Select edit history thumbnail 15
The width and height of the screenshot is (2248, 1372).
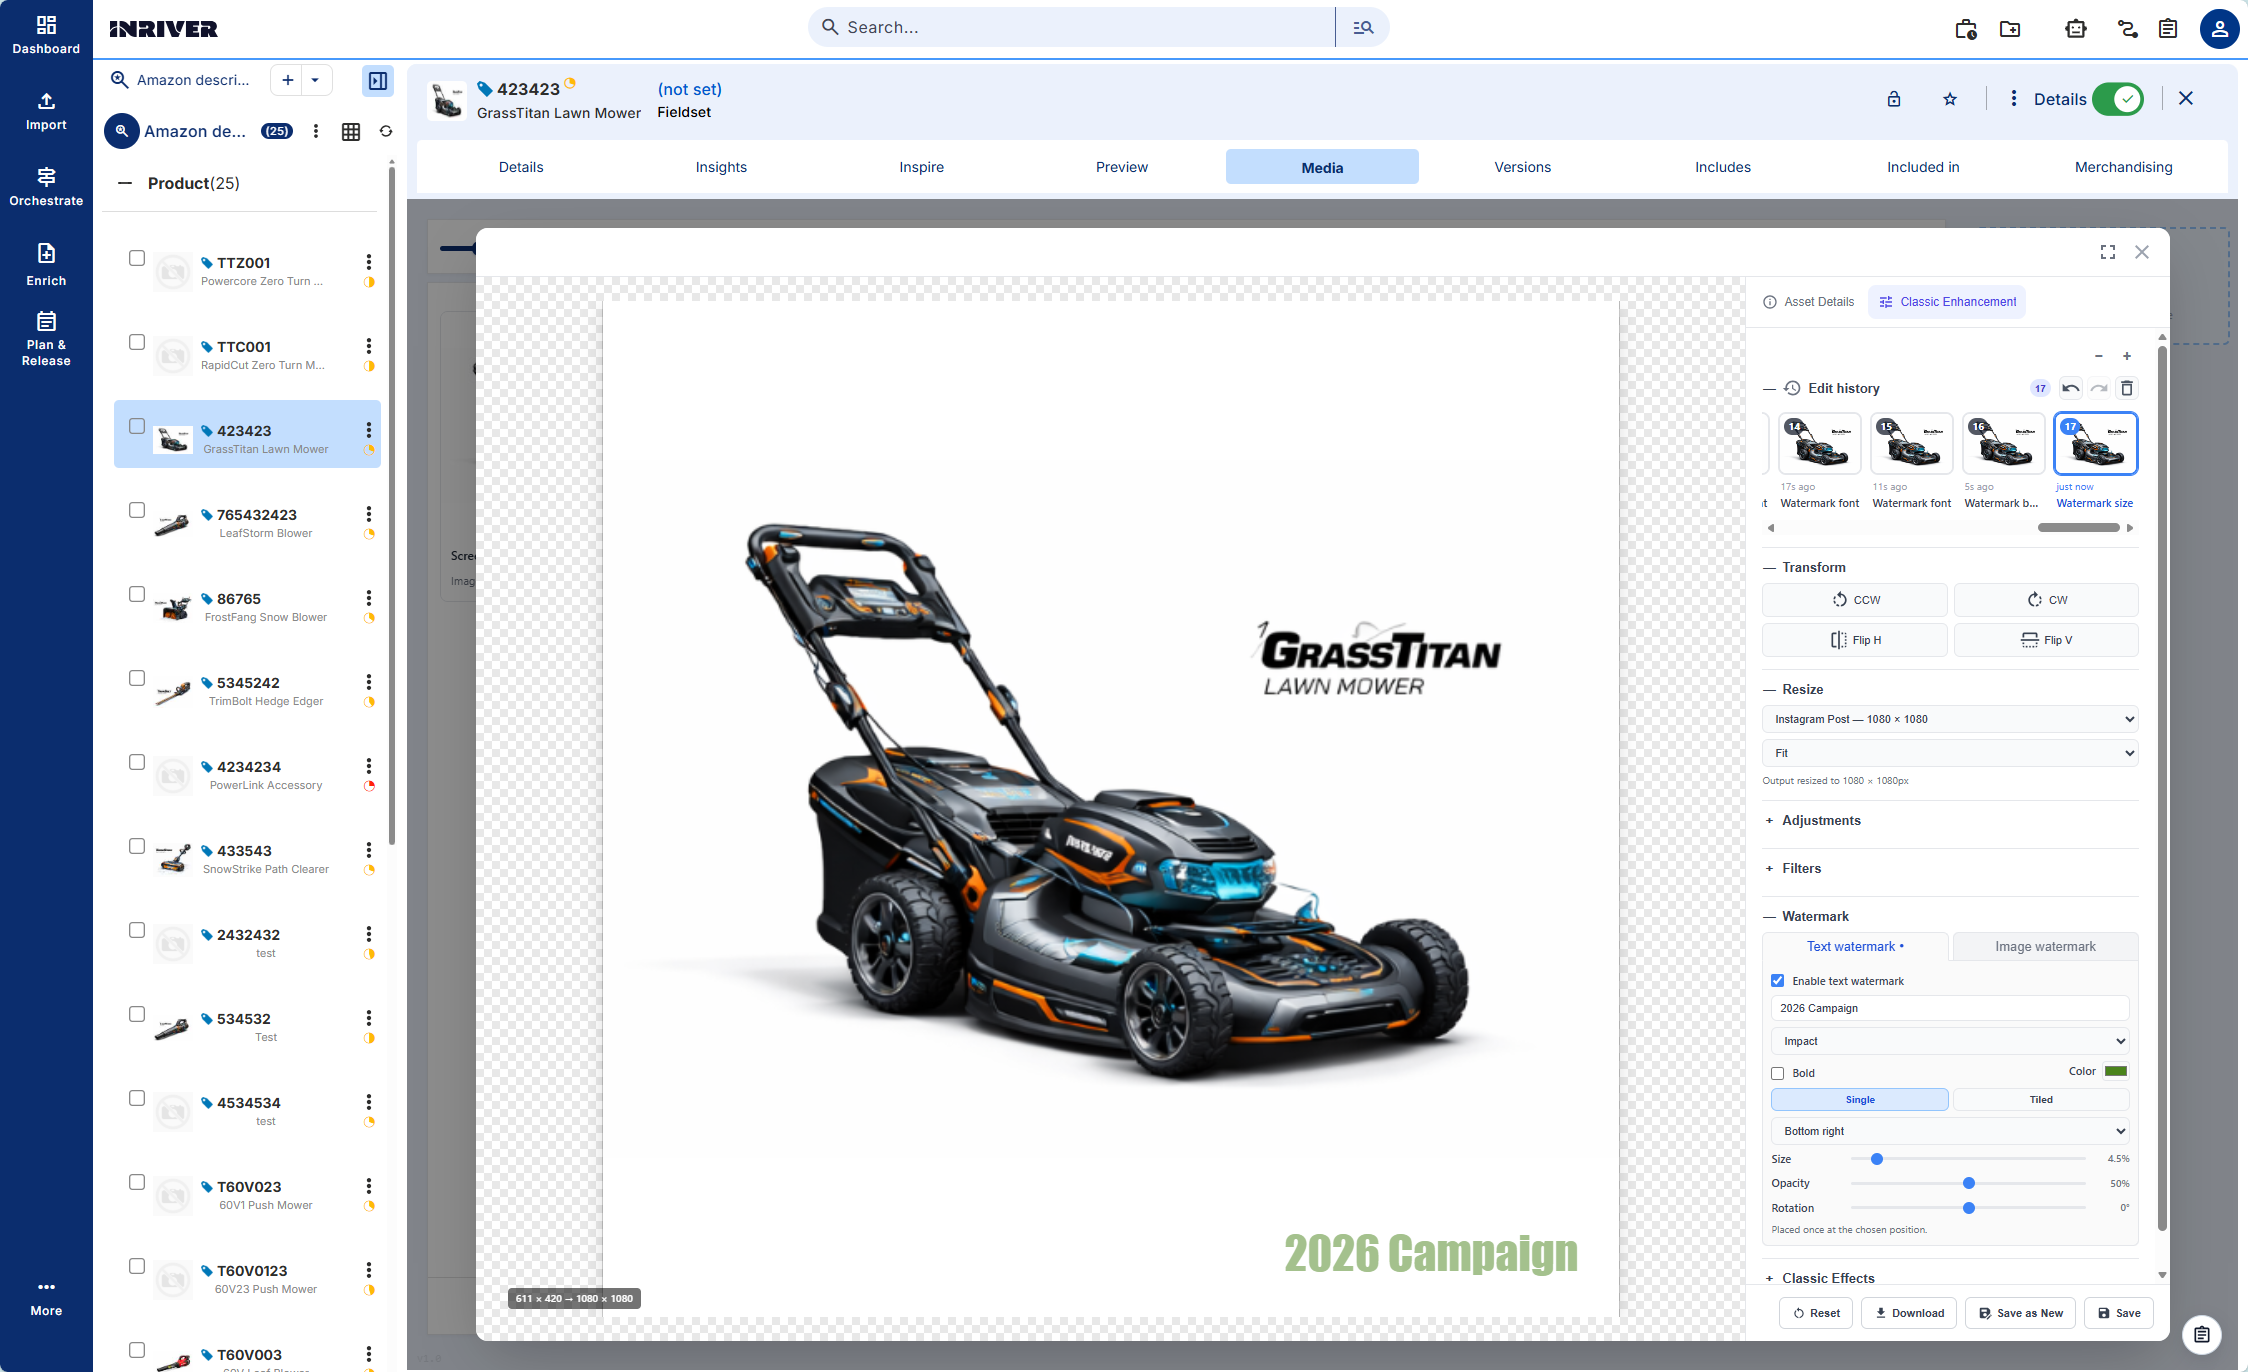[1912, 443]
